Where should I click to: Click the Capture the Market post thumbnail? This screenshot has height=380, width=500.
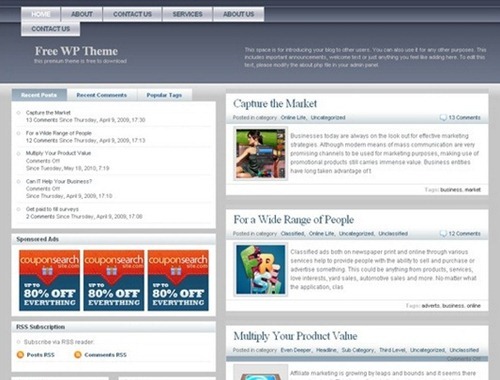(261, 154)
